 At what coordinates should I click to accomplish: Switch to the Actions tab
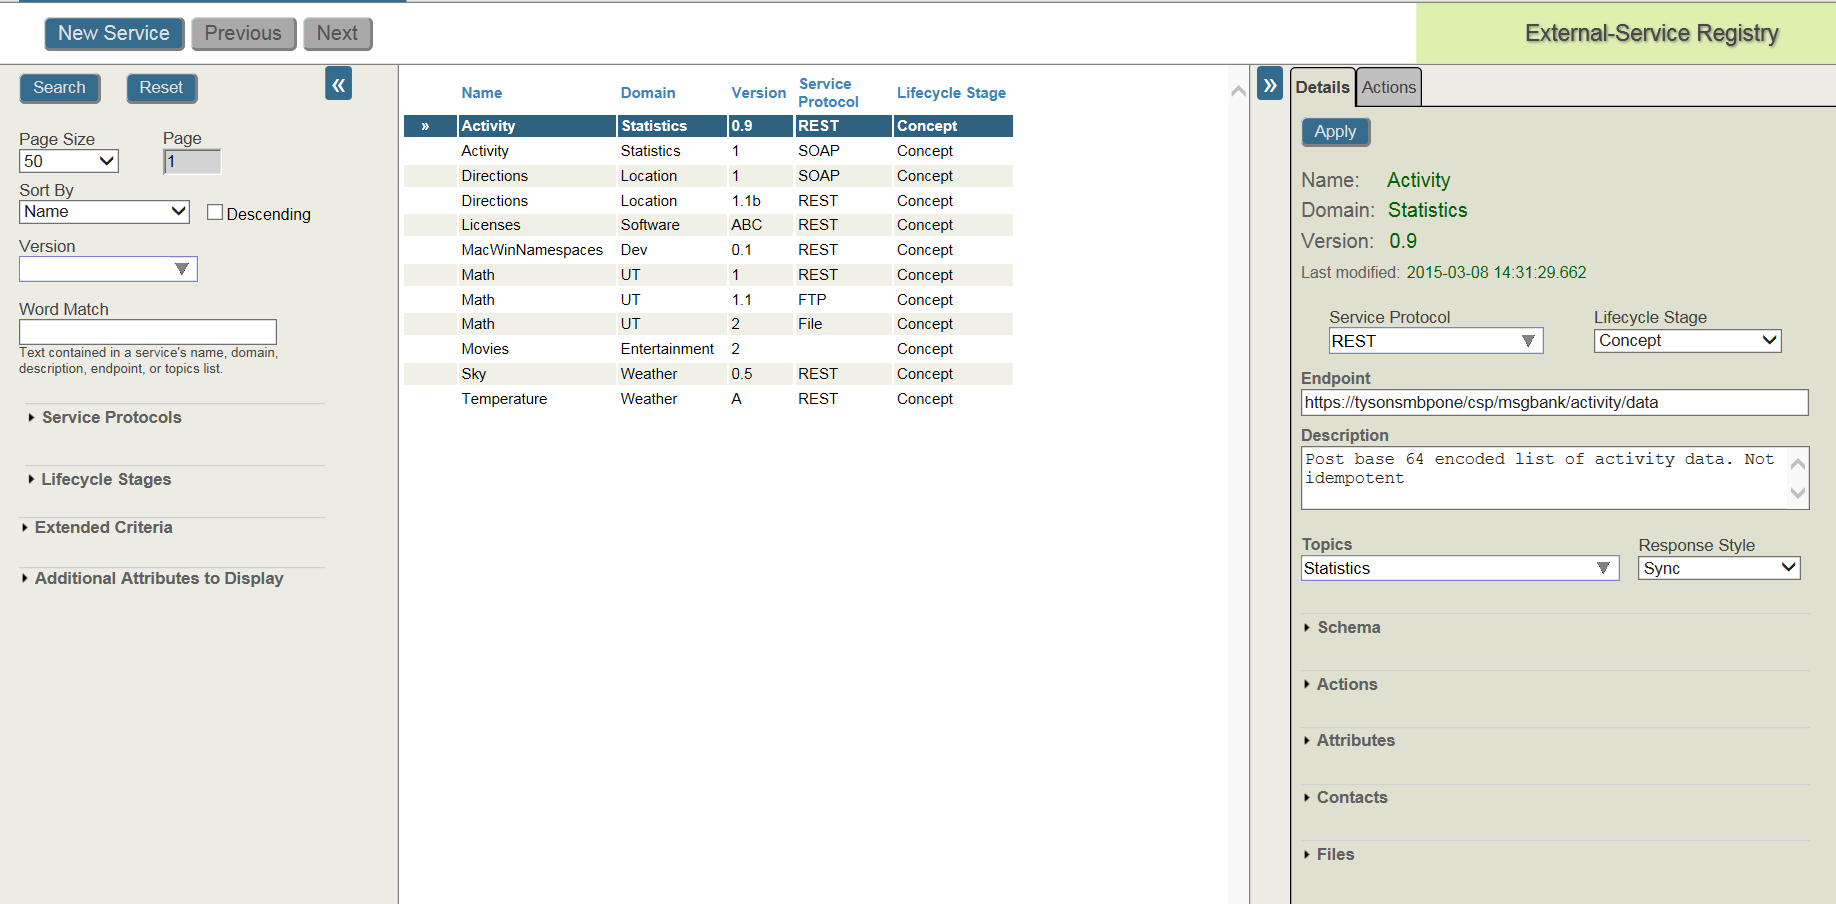(x=1389, y=87)
